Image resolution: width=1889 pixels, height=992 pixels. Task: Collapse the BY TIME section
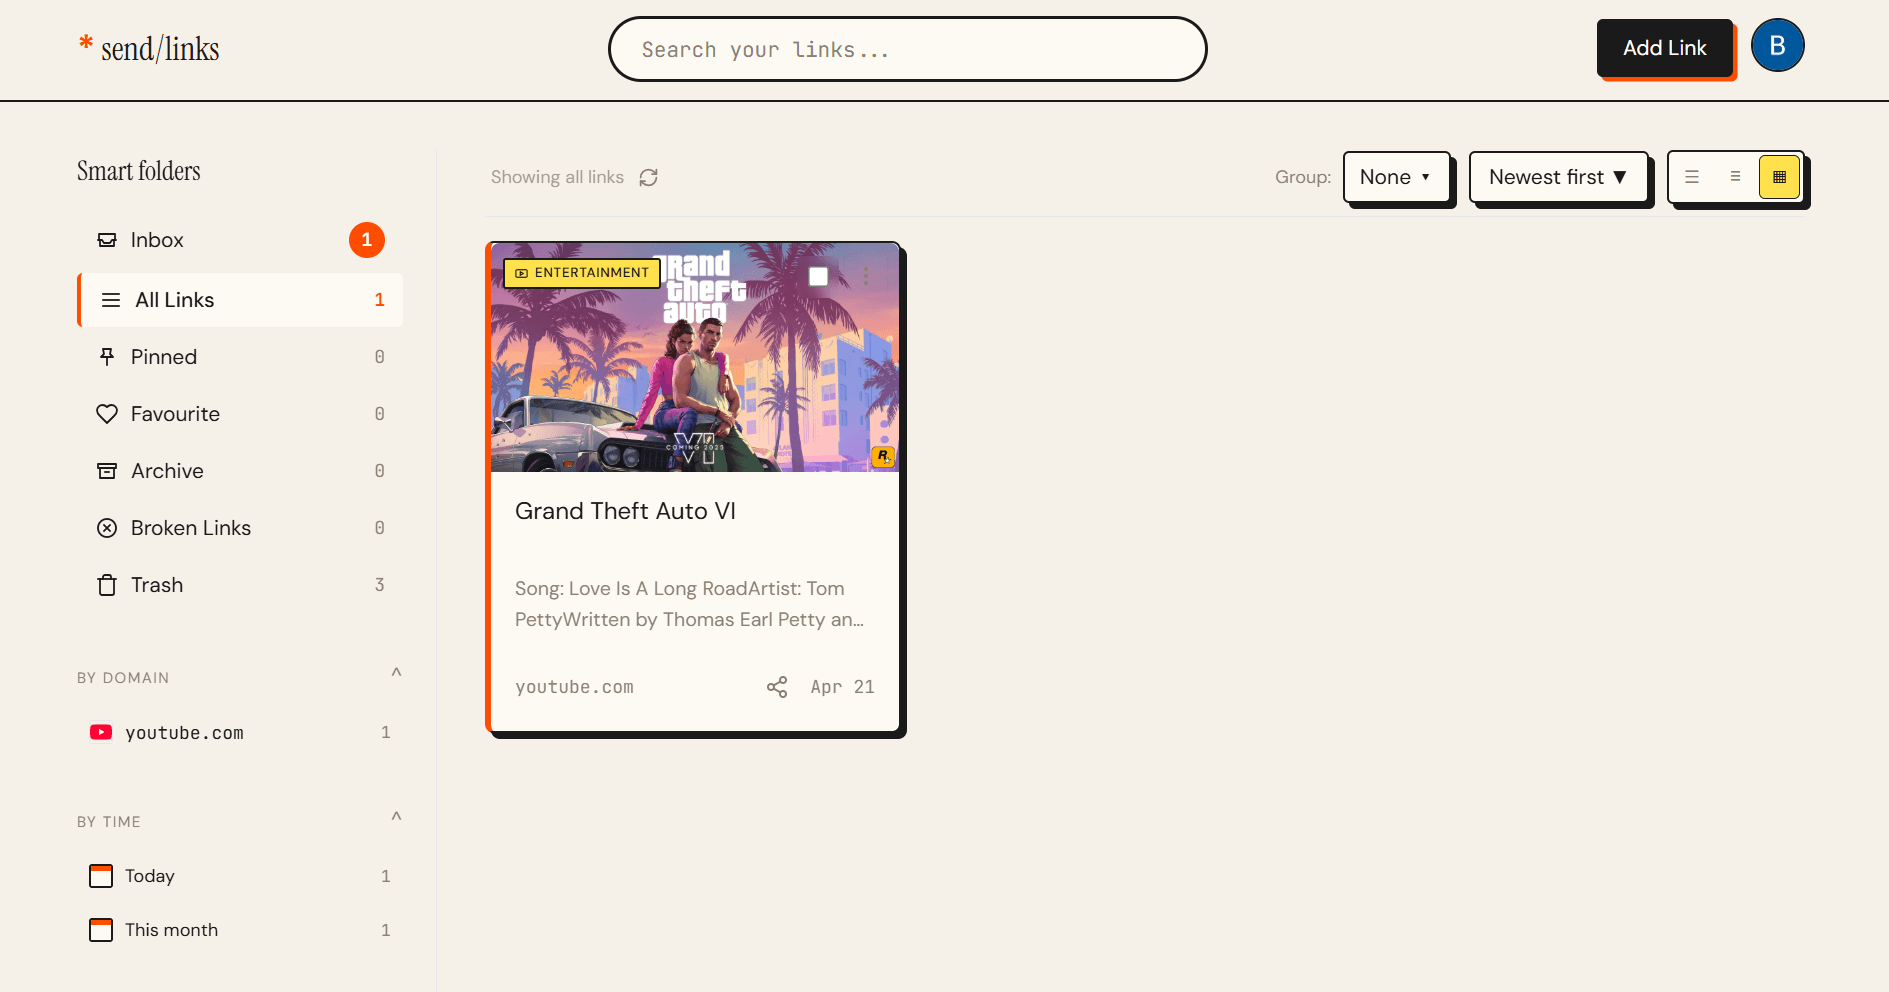coord(396,817)
